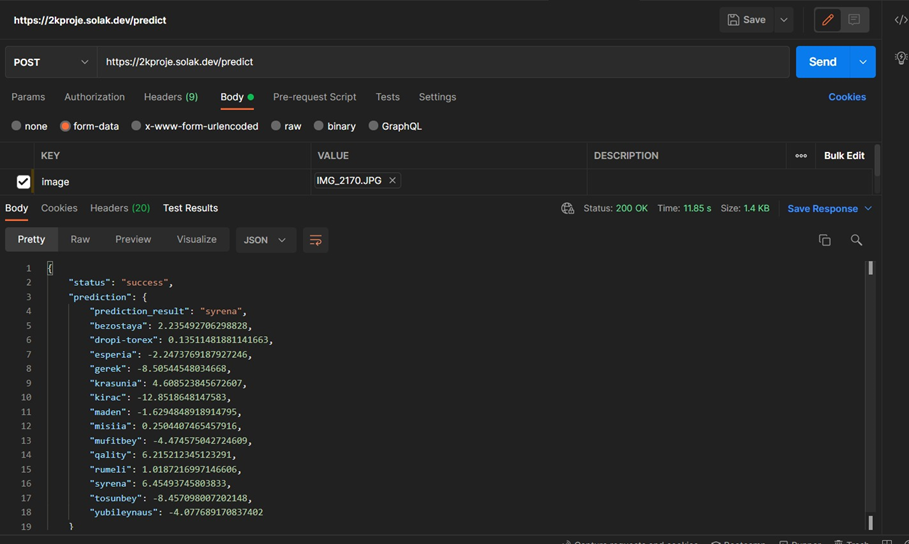
Task: Click the image key cell
Action: 172,182
